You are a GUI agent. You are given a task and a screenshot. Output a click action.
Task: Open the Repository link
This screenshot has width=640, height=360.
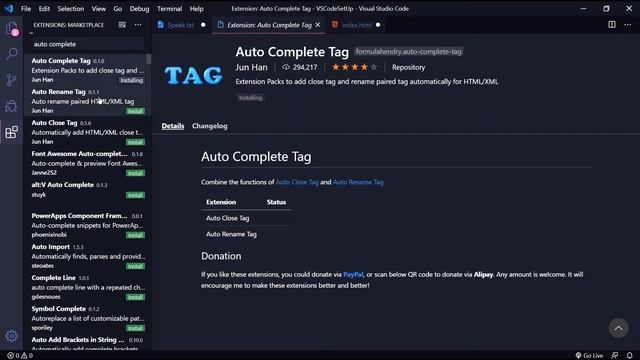tap(409, 67)
